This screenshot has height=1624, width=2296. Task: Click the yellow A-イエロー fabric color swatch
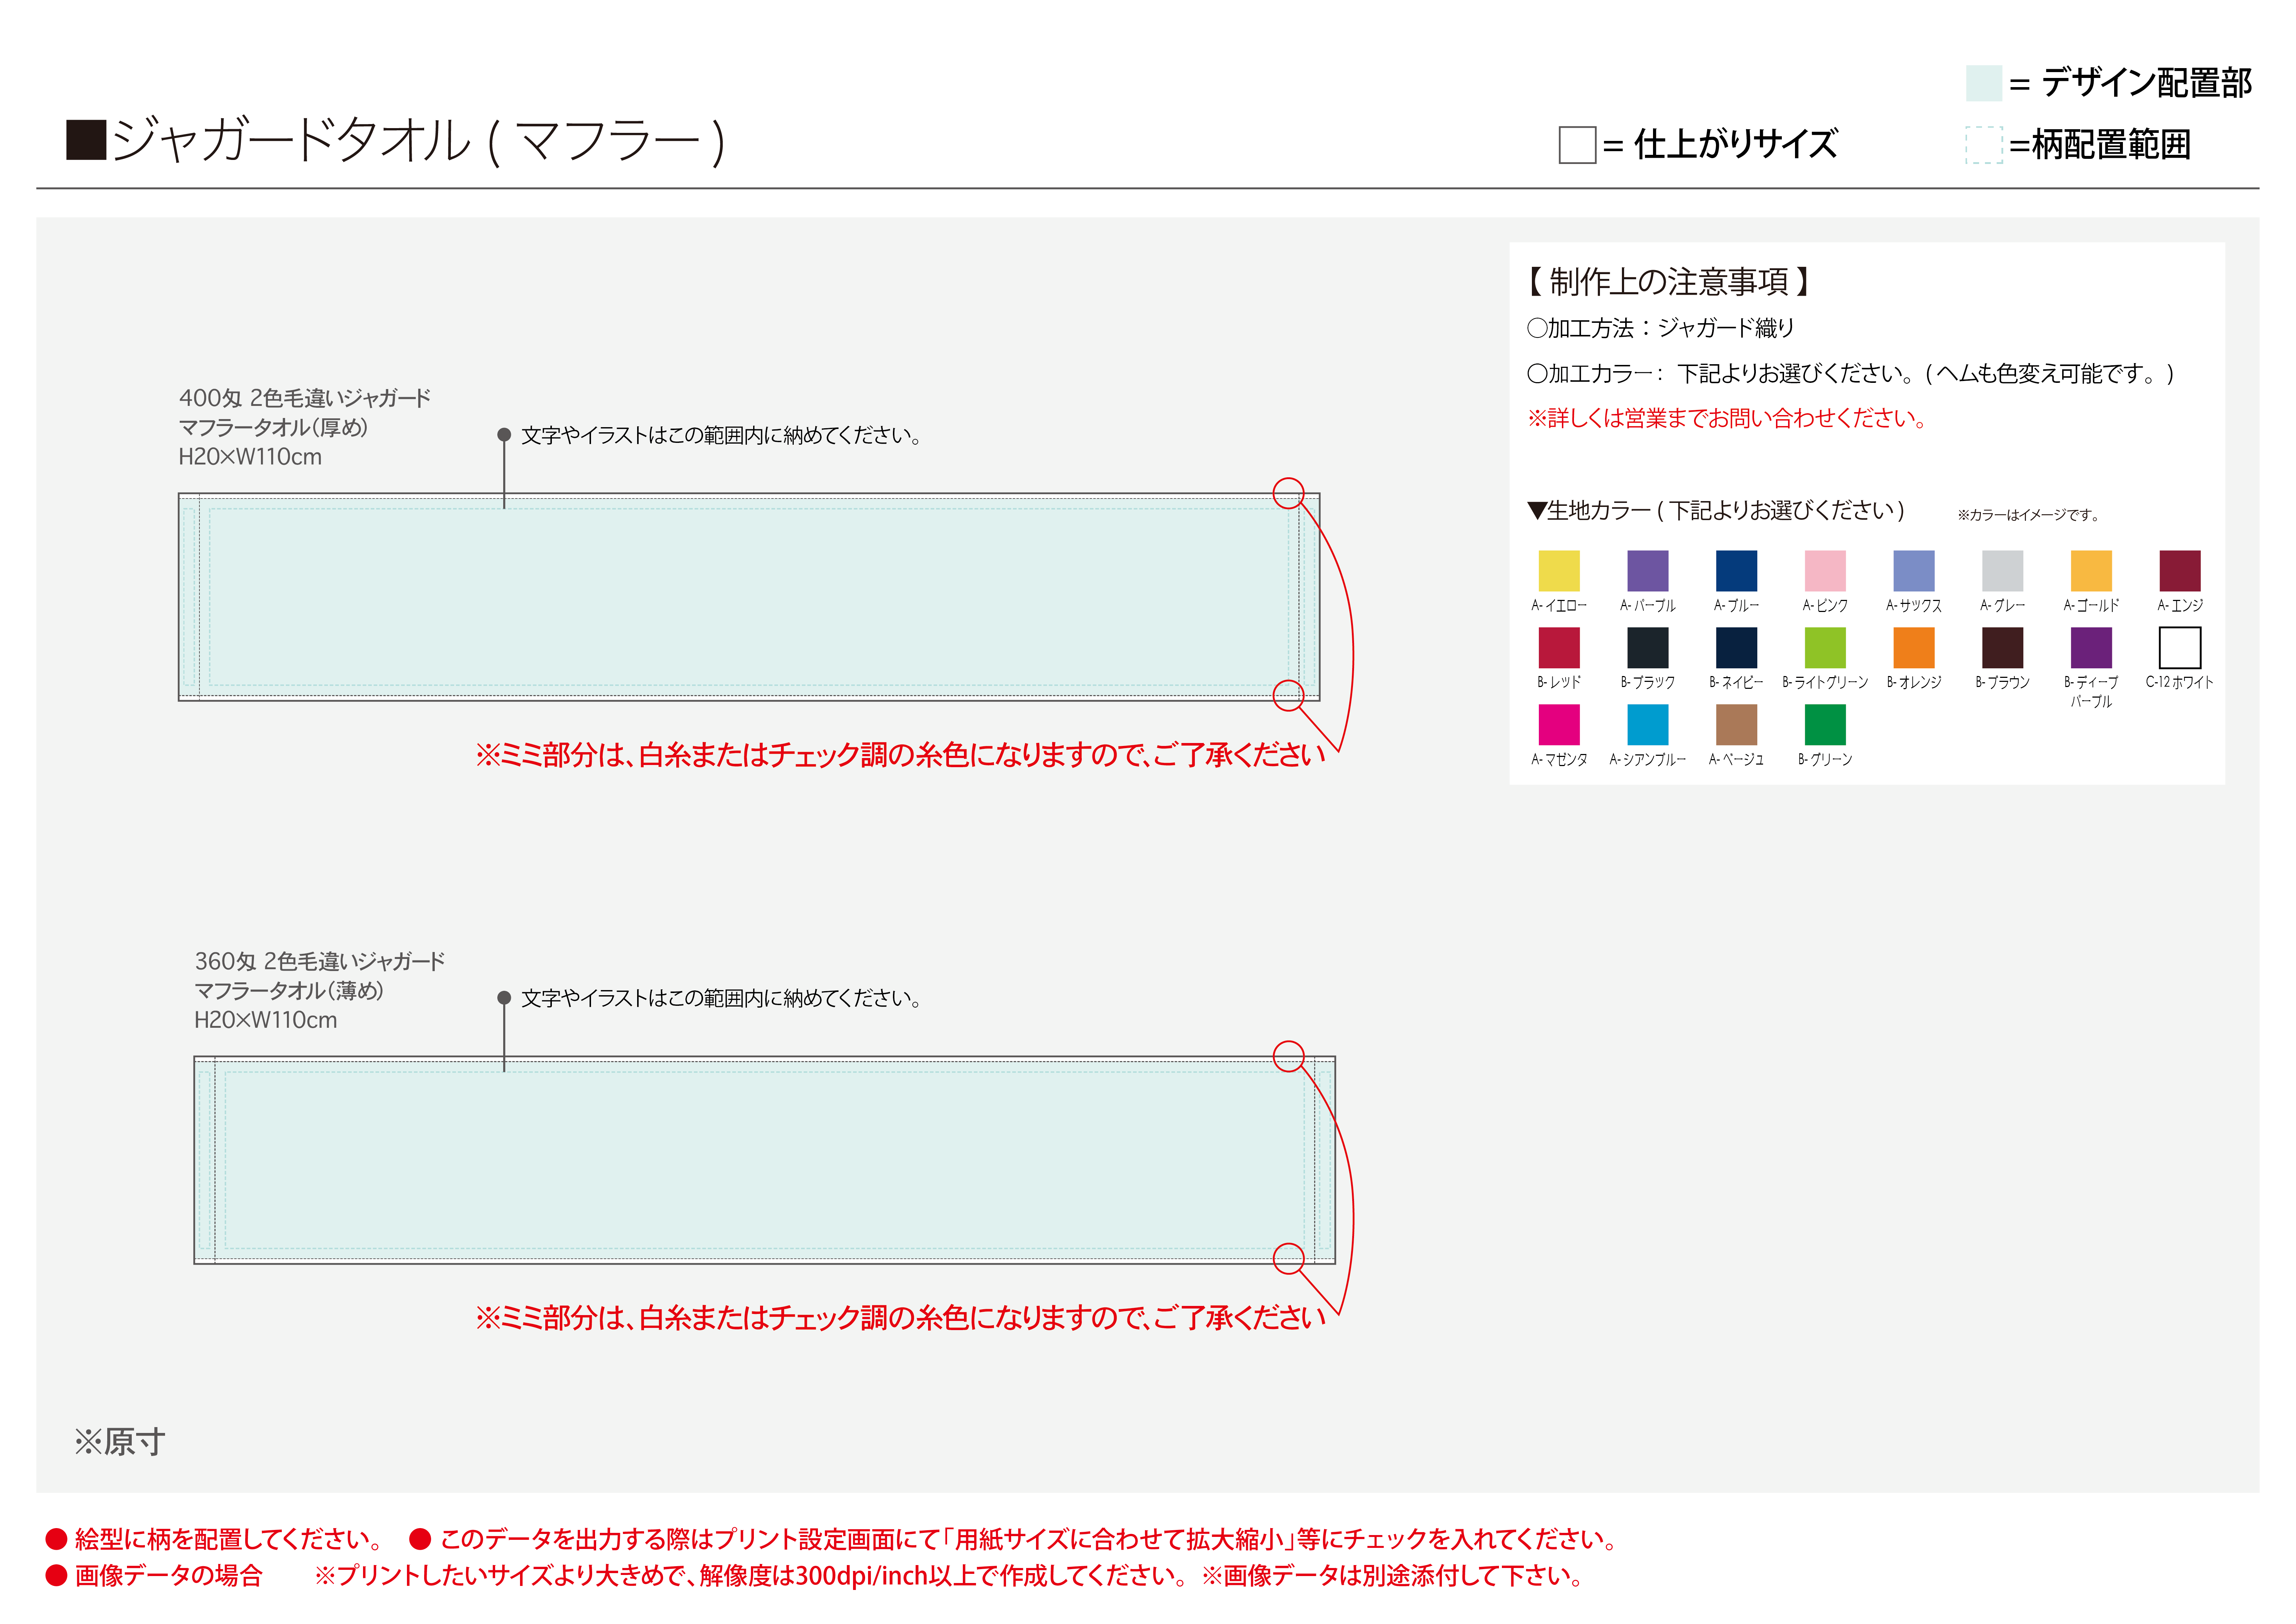pyautogui.click(x=1559, y=571)
